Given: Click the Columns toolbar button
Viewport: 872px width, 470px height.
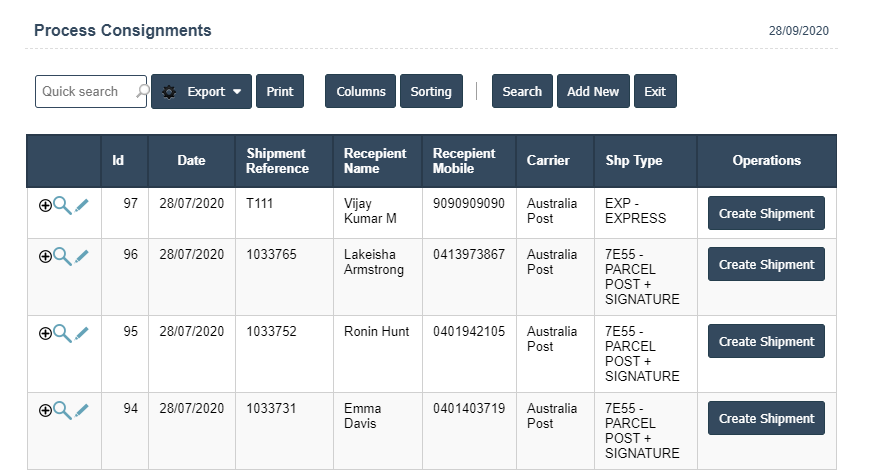Looking at the screenshot, I should (x=360, y=91).
